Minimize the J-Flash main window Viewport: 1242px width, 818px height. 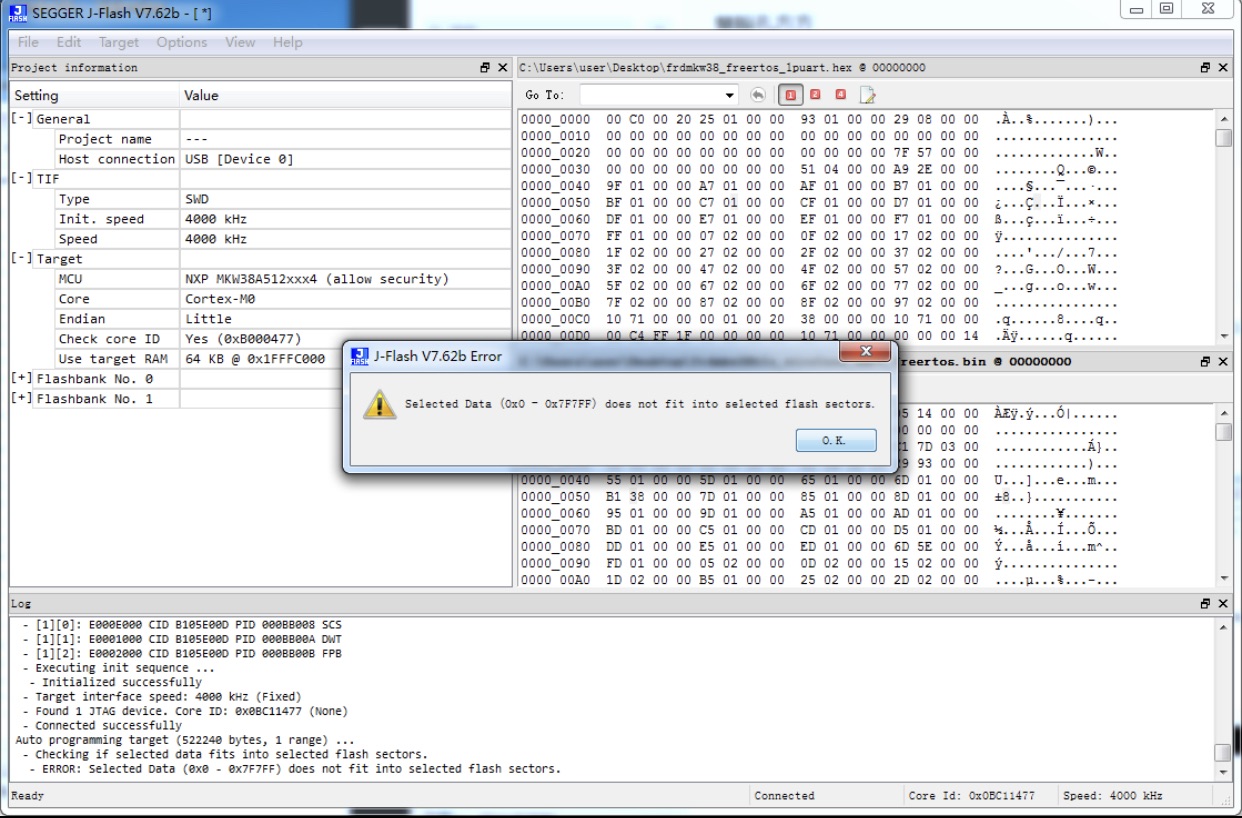click(x=1136, y=9)
